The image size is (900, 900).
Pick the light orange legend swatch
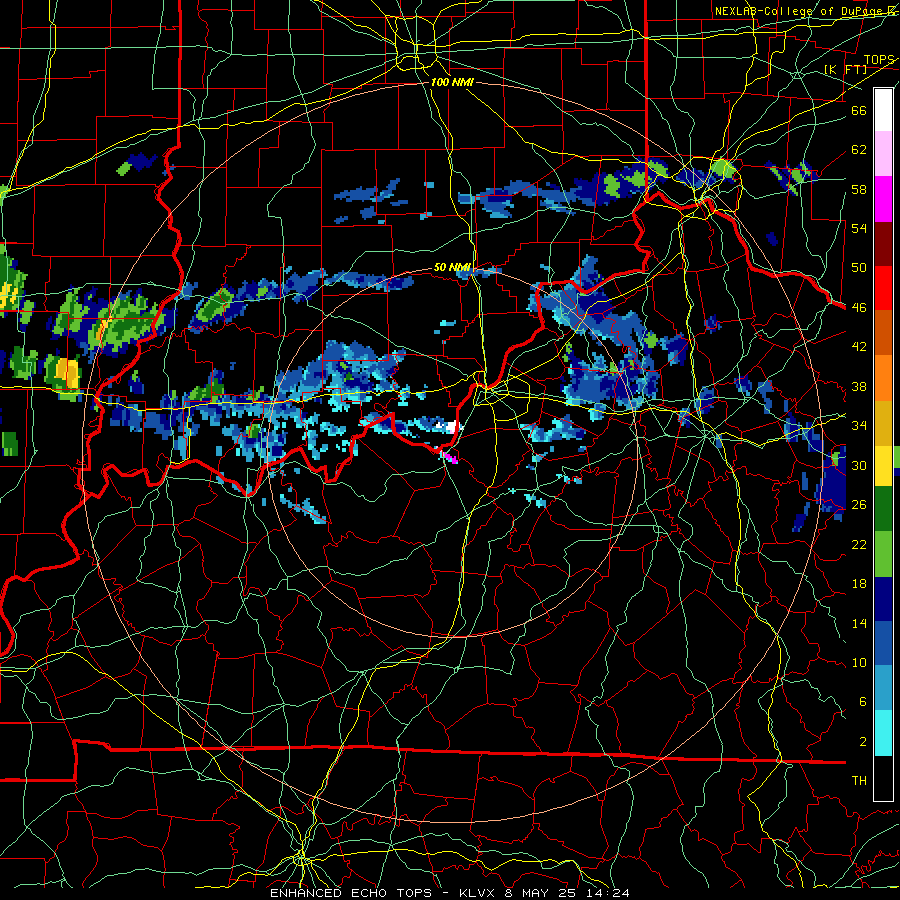(x=883, y=377)
